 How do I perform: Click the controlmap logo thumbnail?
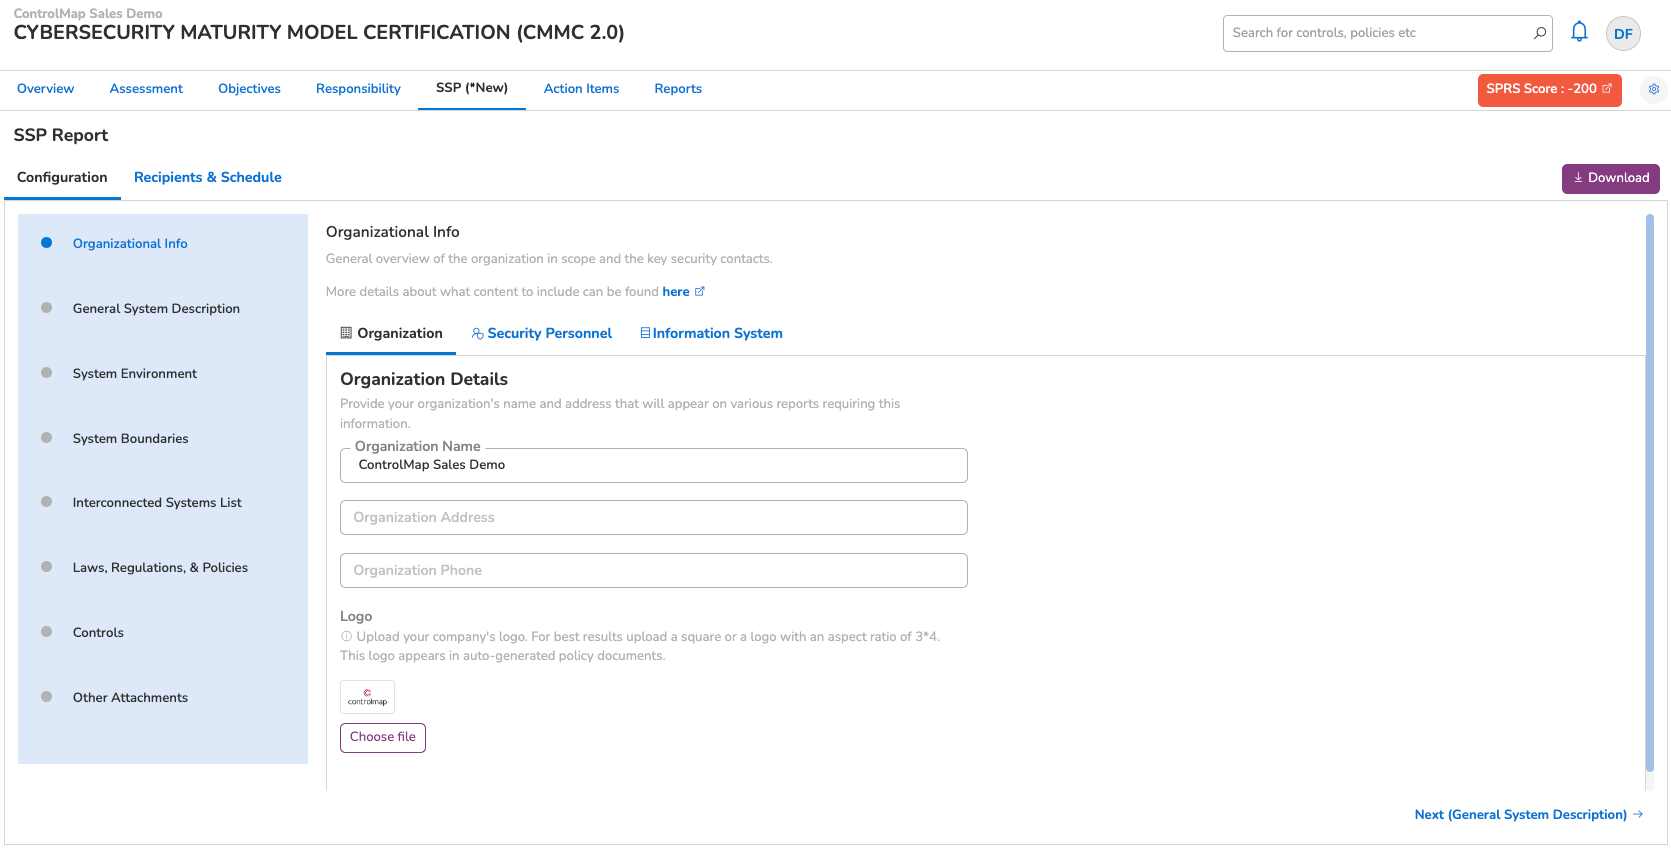pos(367,697)
